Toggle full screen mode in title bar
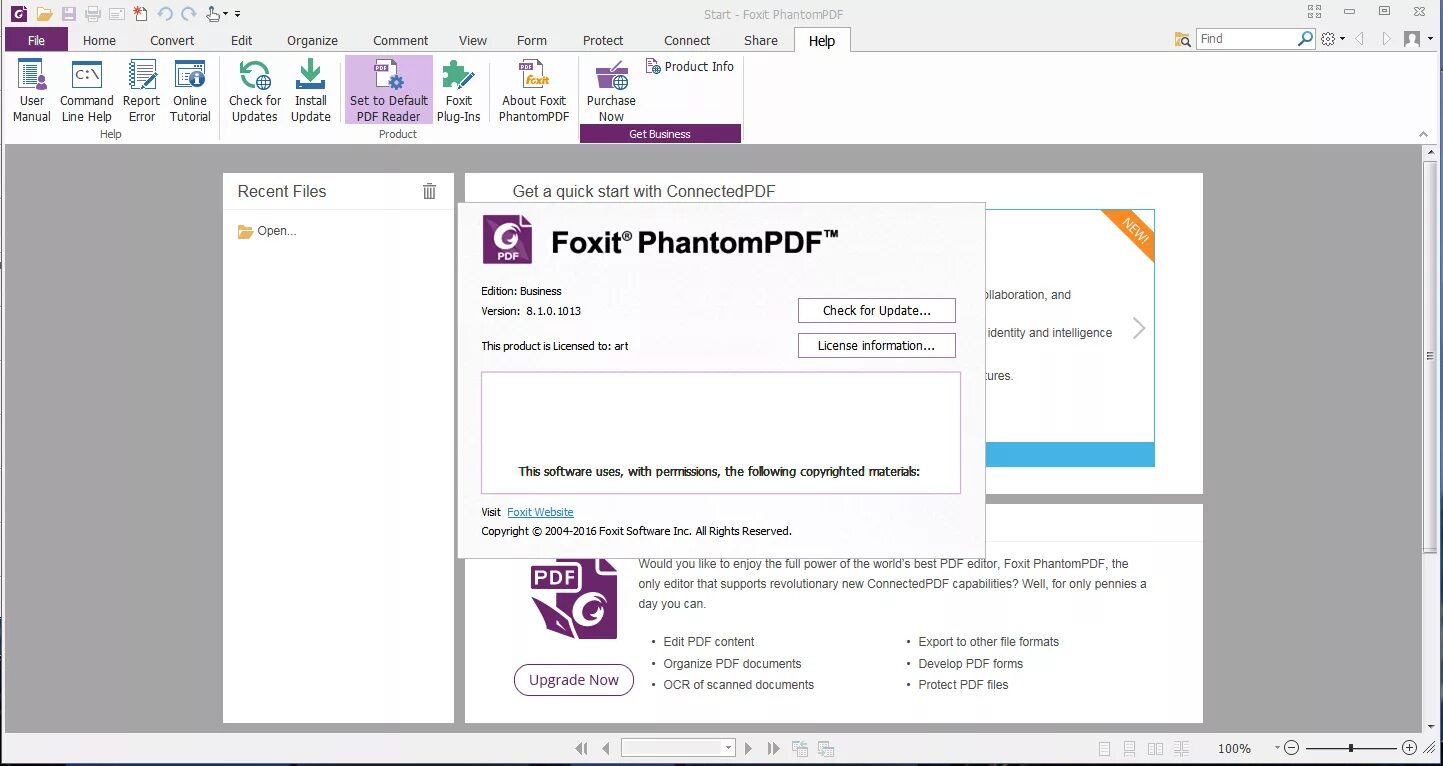The width and height of the screenshot is (1443, 766). click(x=1316, y=12)
